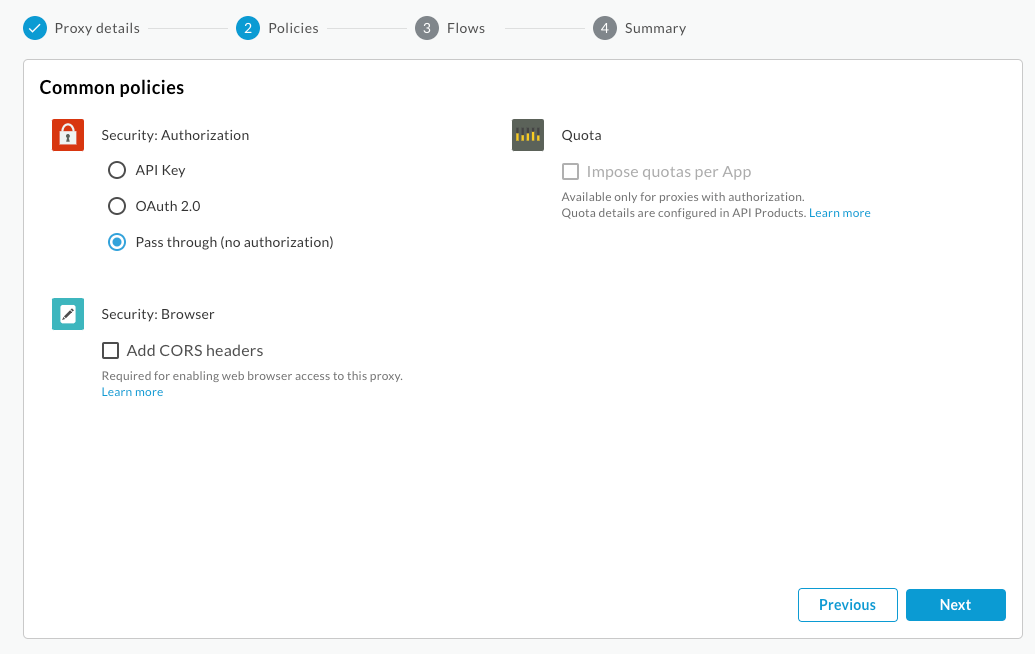
Task: Click the checkmark icon on Proxy details step
Action: 35,28
